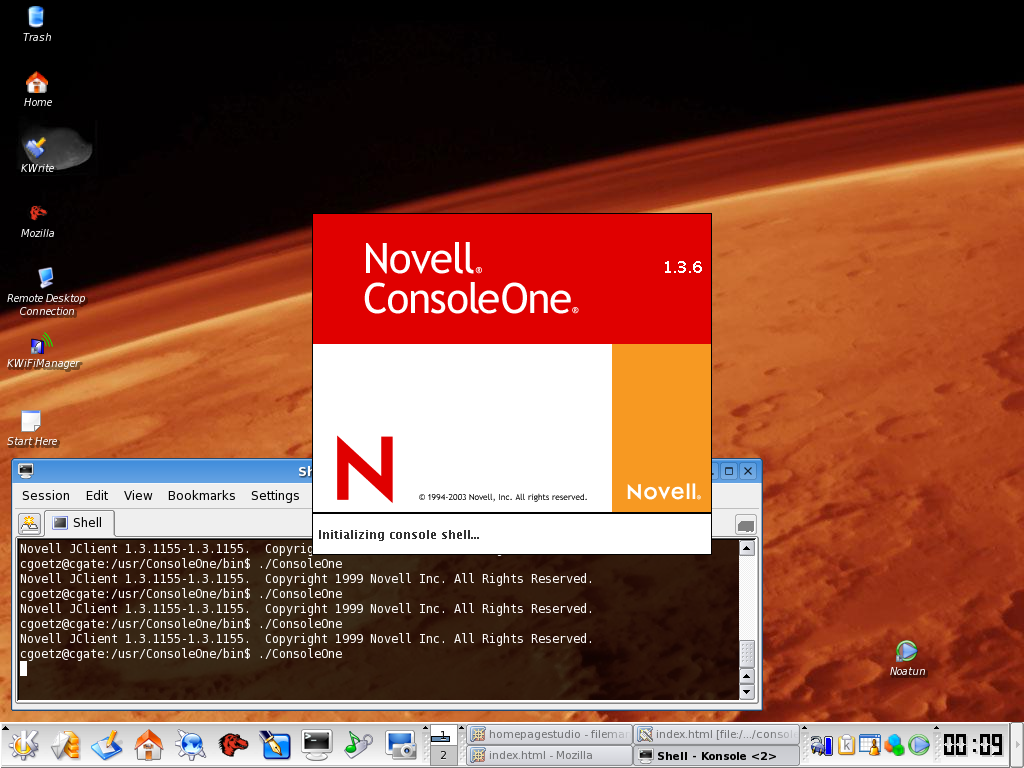This screenshot has height=768, width=1024.
Task: Launch Mozilla red dinosaur icon in the panel
Action: tap(233, 745)
